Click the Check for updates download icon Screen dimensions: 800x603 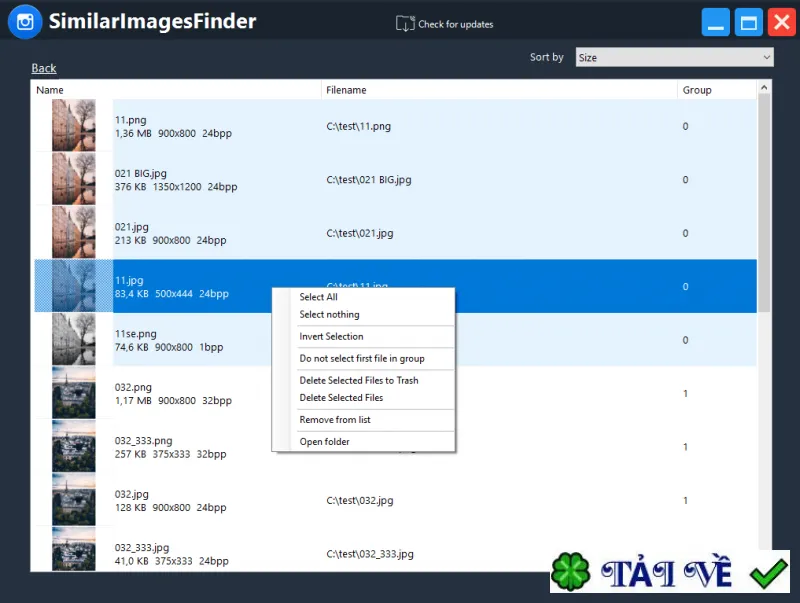(x=405, y=23)
